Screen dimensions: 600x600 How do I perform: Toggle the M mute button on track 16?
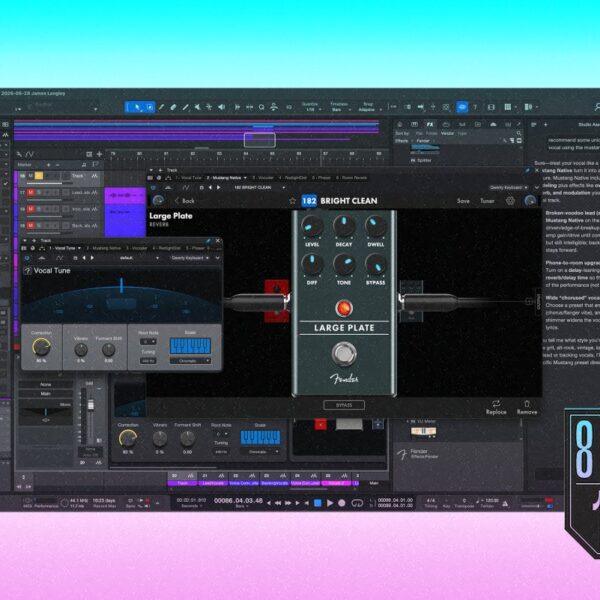(31, 176)
